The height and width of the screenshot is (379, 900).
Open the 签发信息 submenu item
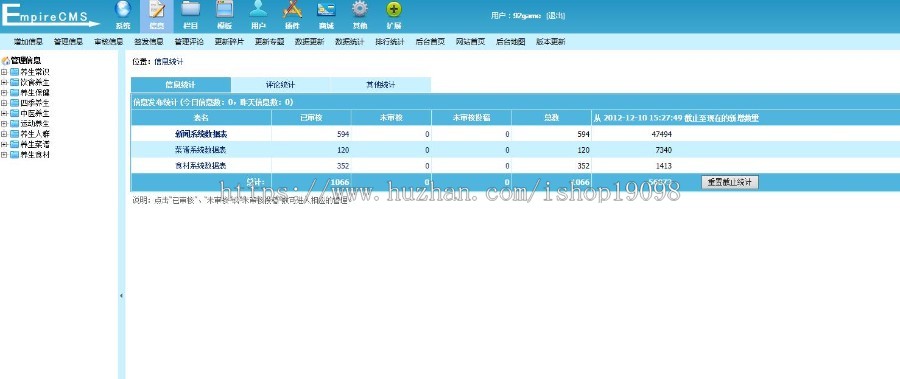149,42
